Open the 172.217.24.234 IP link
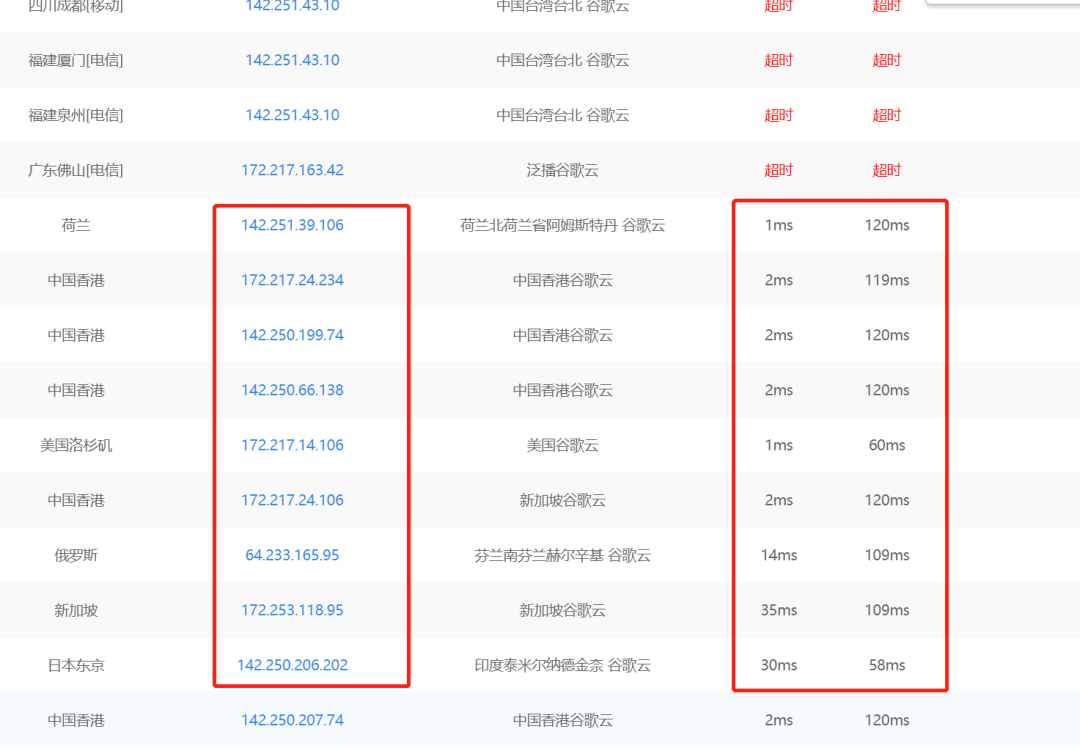 [x=292, y=280]
